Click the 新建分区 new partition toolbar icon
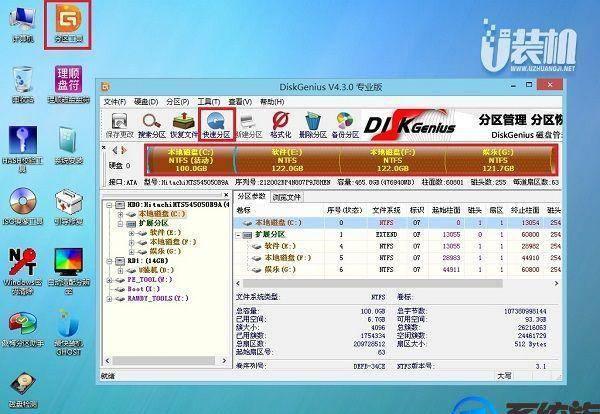 248,125
